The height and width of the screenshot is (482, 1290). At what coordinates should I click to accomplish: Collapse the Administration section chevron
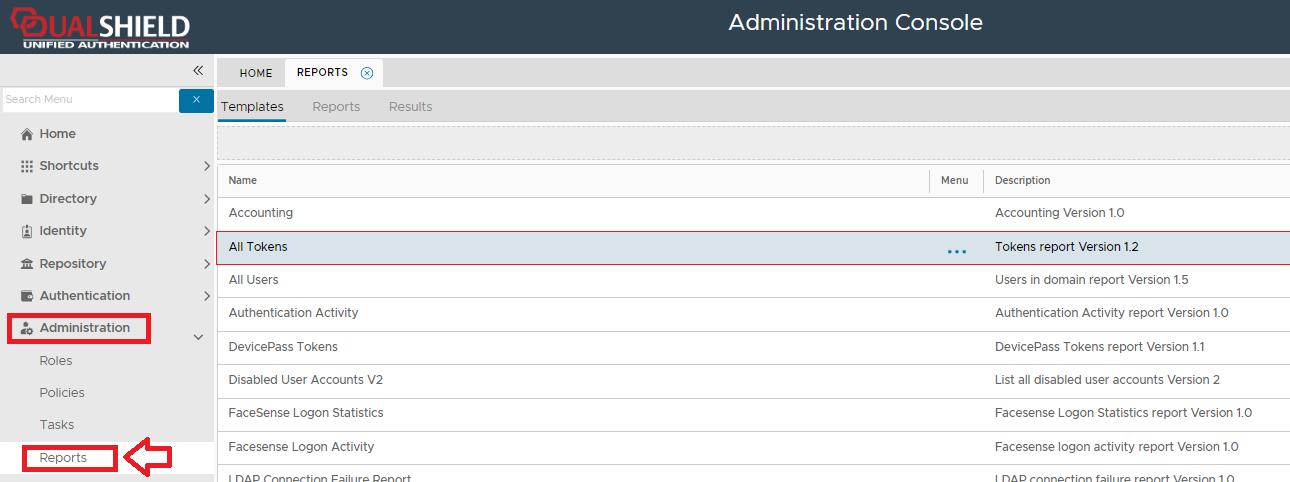(198, 338)
